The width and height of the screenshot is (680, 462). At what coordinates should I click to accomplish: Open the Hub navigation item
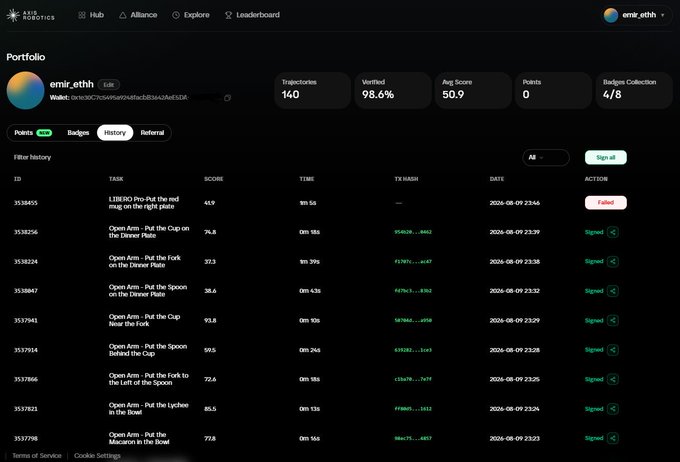(91, 15)
